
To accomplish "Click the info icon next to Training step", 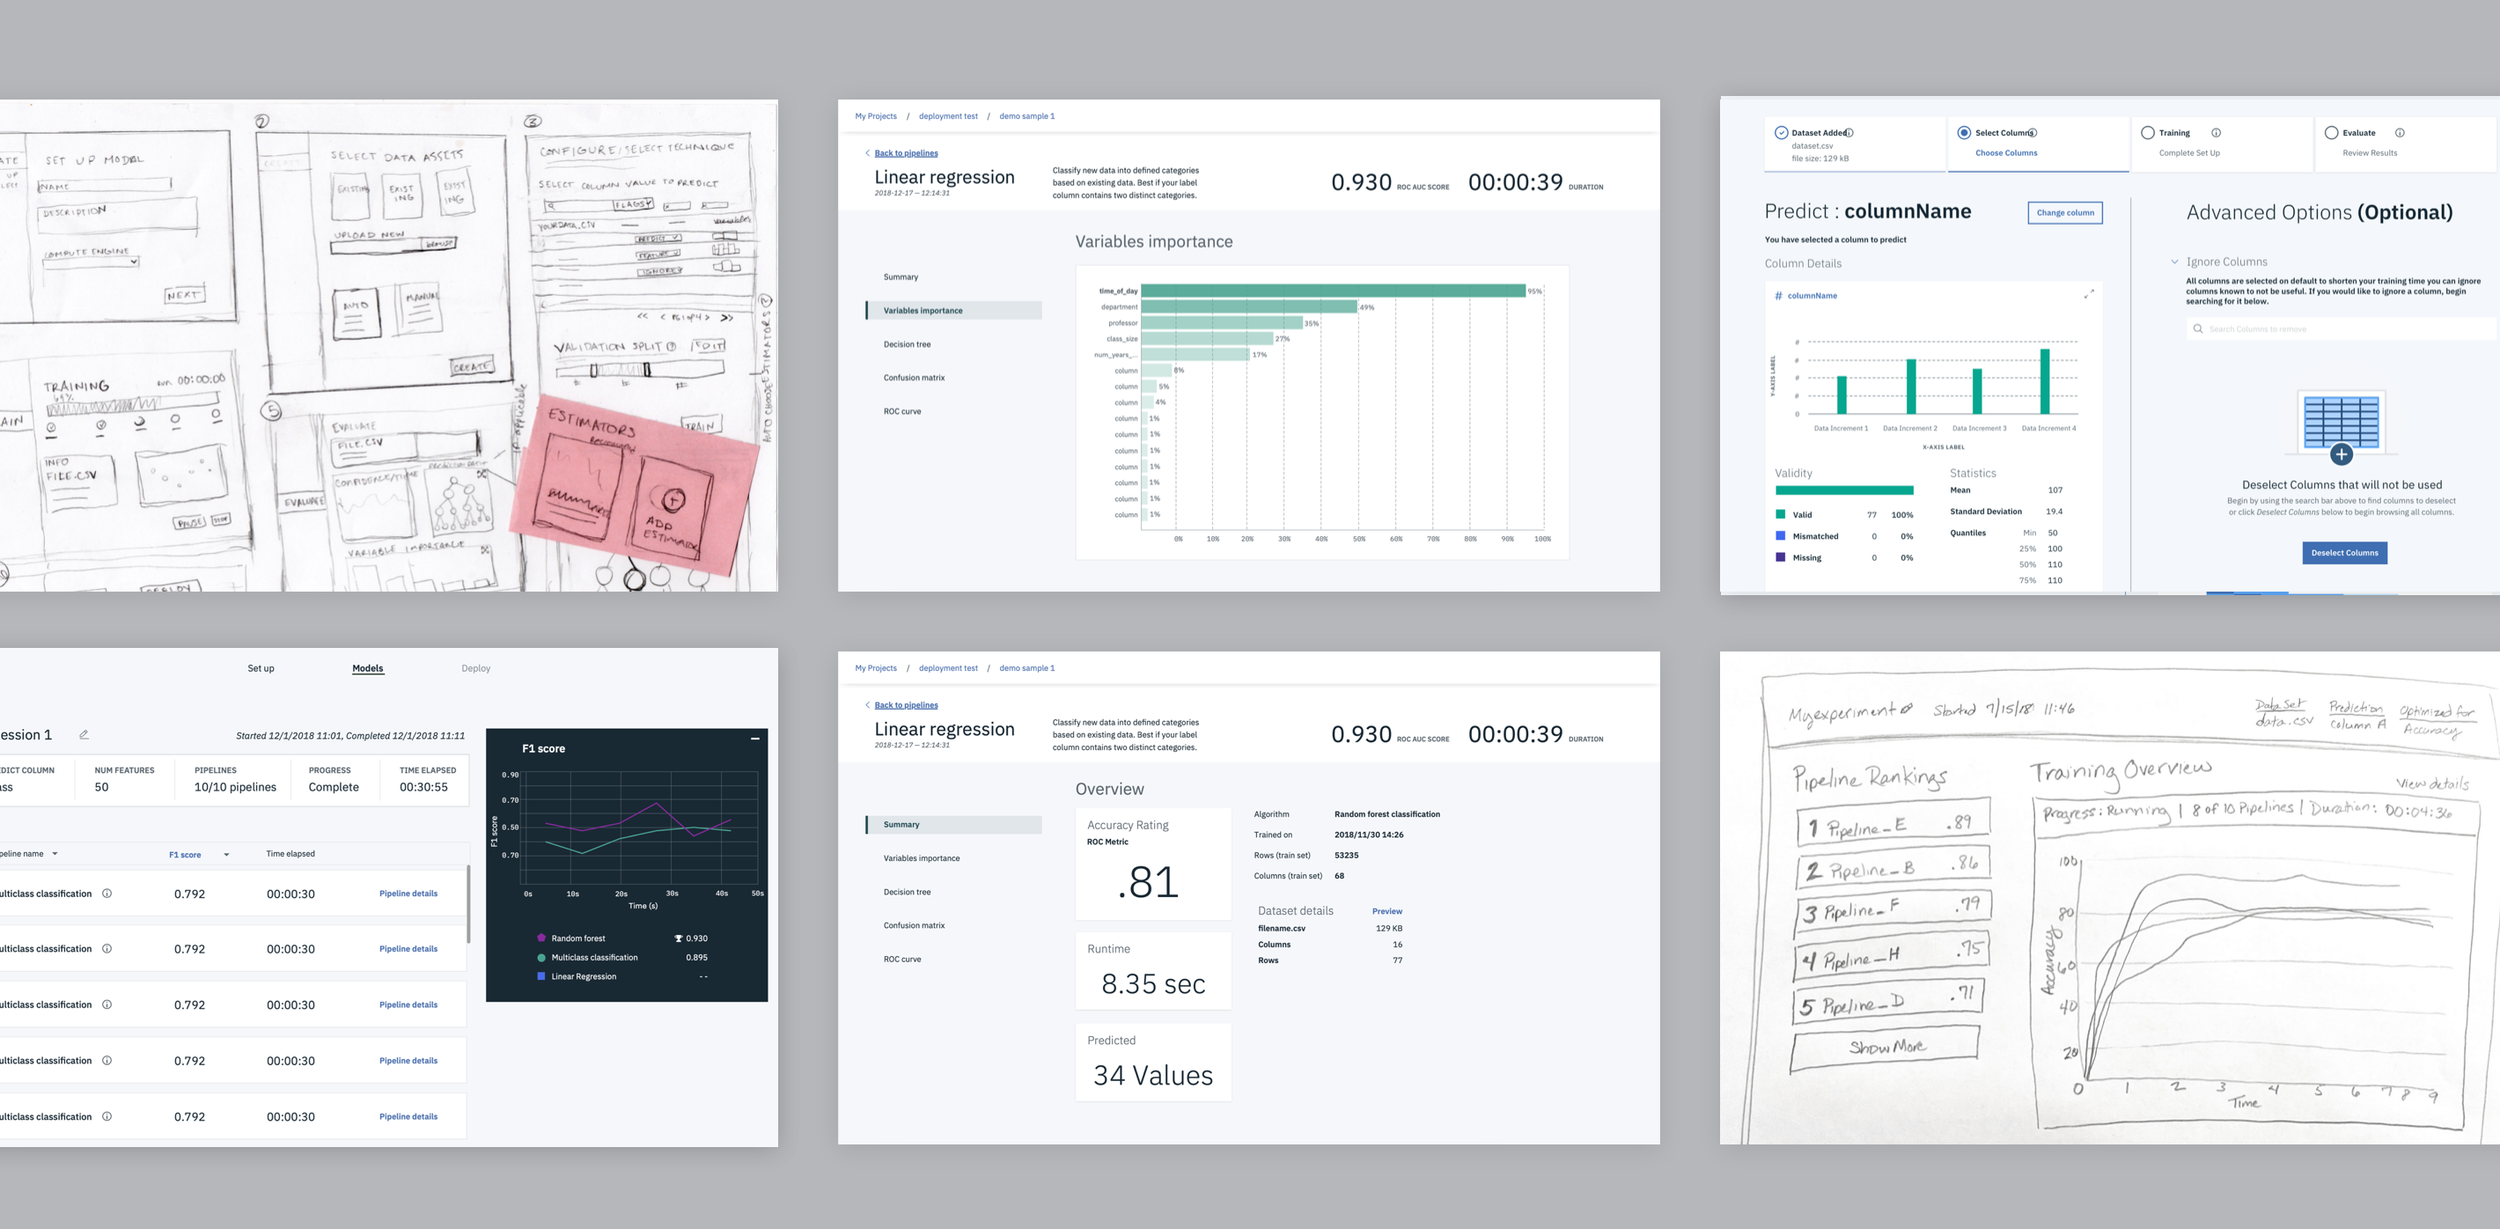I will [2216, 133].
